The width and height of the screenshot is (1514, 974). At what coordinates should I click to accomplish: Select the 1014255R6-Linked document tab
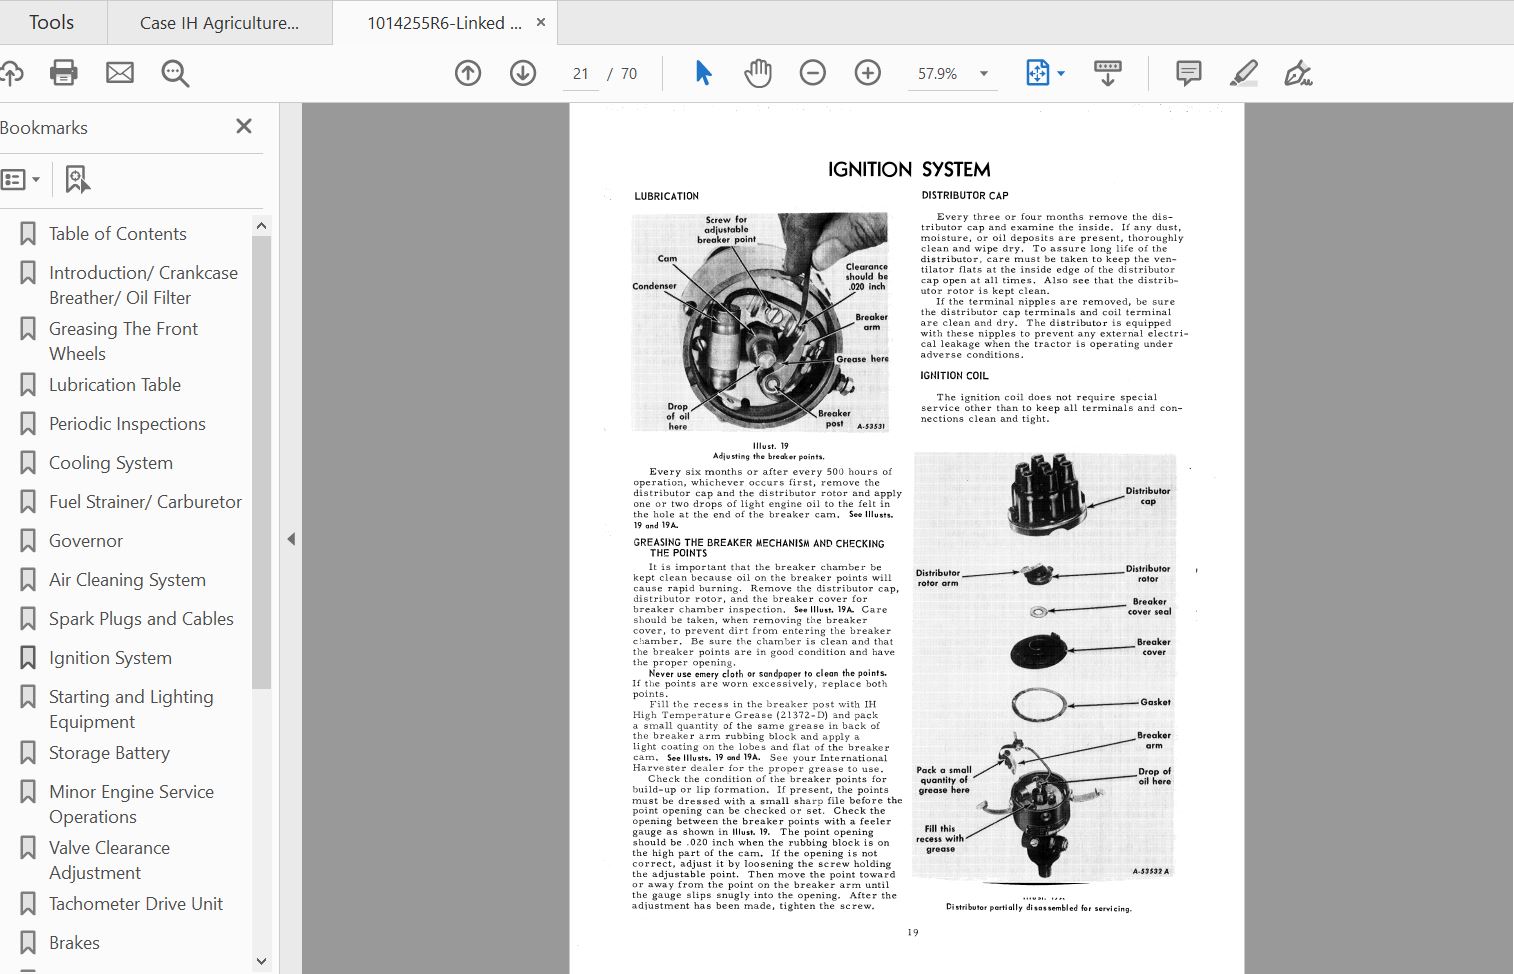(x=444, y=22)
